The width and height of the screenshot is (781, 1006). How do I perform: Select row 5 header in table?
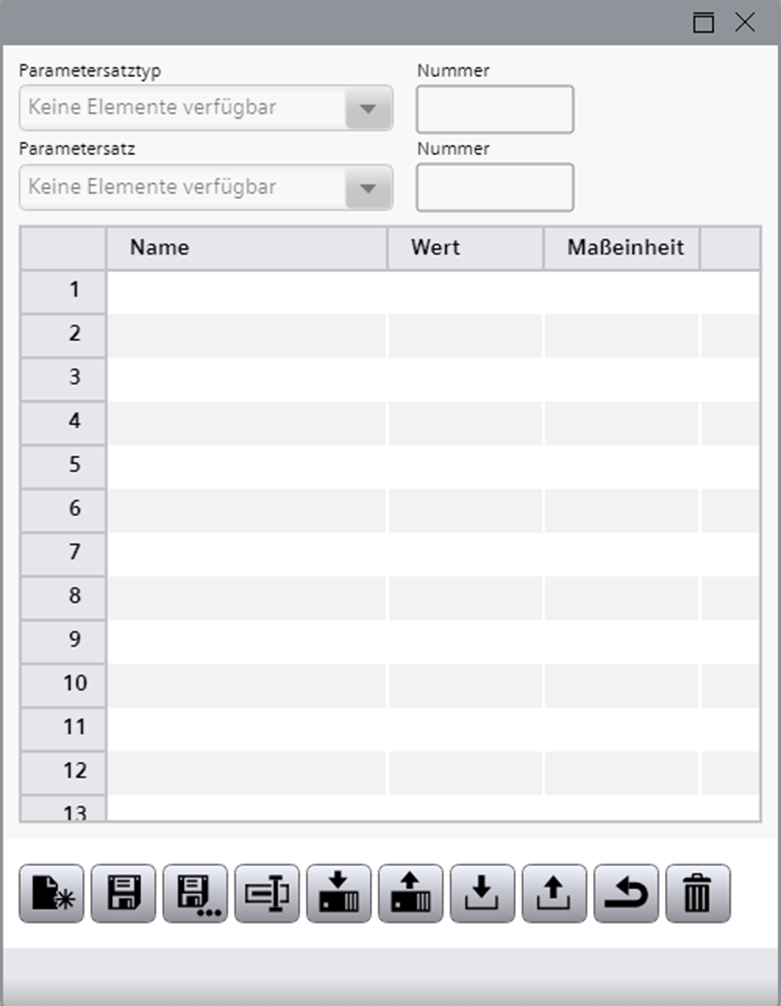point(63,466)
